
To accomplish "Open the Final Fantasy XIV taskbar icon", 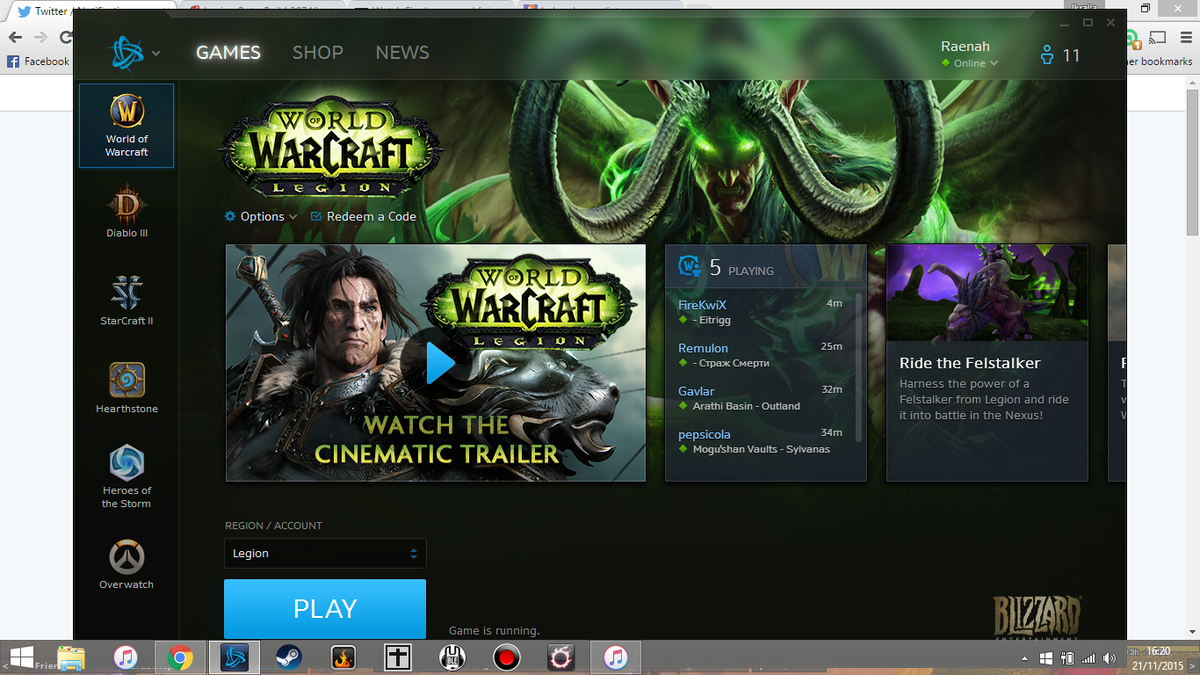I will (x=561, y=658).
